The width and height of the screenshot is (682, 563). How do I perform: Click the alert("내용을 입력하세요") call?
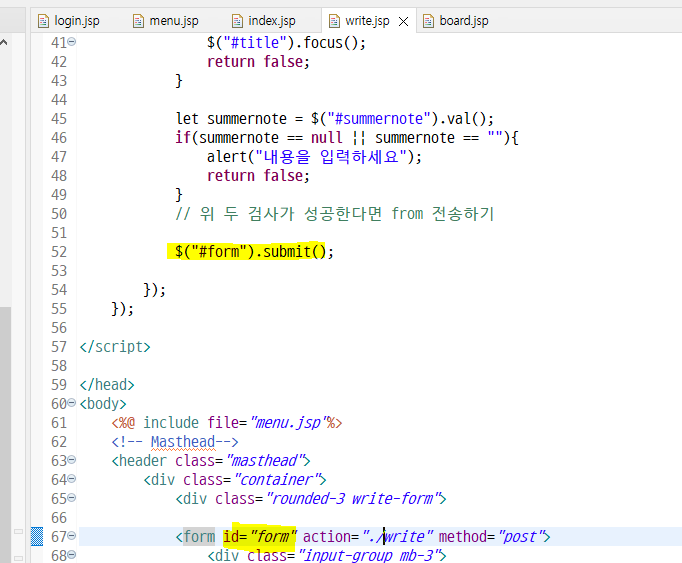pyautogui.click(x=314, y=157)
